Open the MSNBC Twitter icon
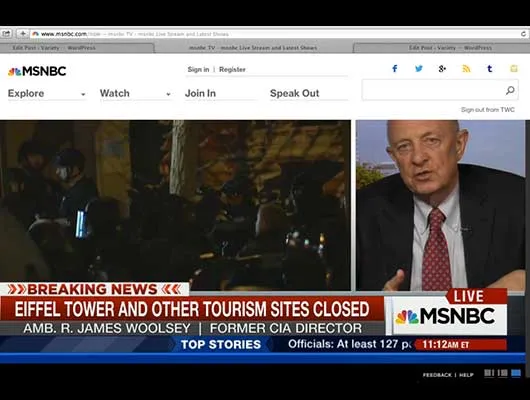The height and width of the screenshot is (400, 530). pos(419,69)
